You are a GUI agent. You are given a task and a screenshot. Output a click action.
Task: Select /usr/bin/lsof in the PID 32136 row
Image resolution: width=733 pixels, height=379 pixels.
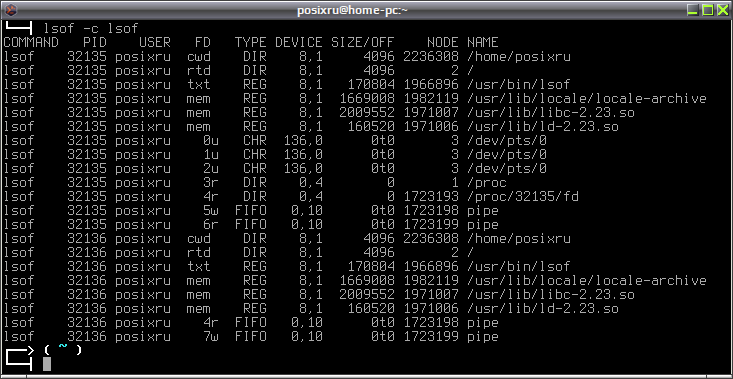point(518,267)
